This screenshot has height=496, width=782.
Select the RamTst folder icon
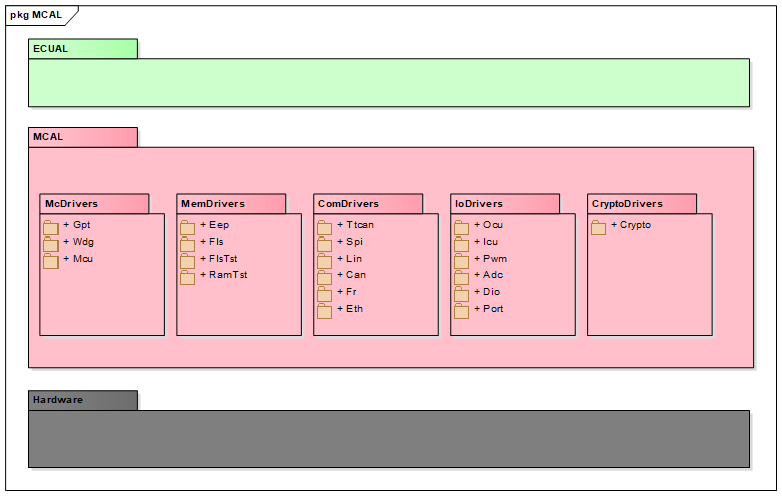(x=188, y=277)
